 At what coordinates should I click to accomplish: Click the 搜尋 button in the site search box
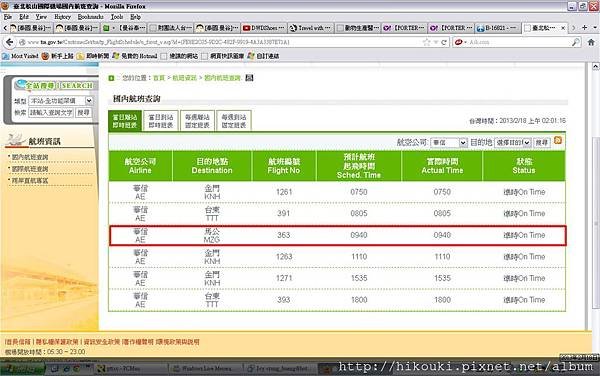pyautogui.click(x=83, y=112)
